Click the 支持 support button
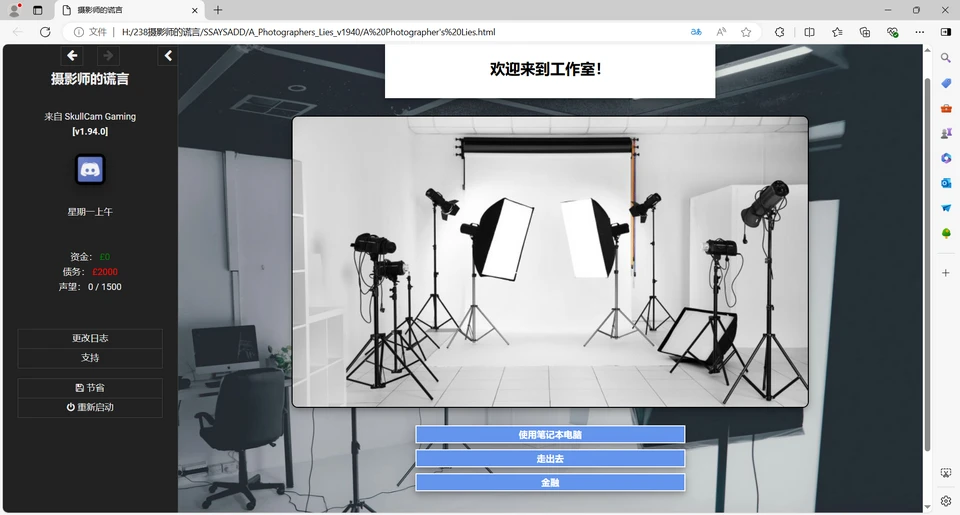 pyautogui.click(x=90, y=358)
